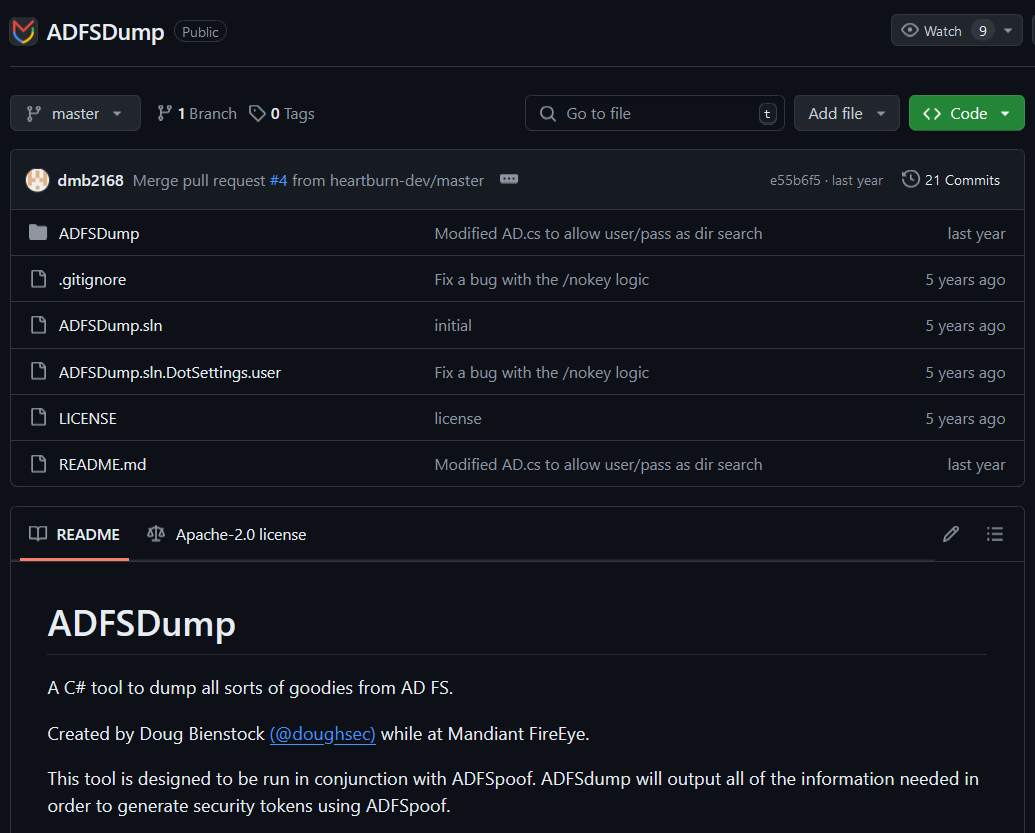Click the ADFSDump.sln.DotSettings.user file icon
Image resolution: width=1035 pixels, height=833 pixels.
38,372
